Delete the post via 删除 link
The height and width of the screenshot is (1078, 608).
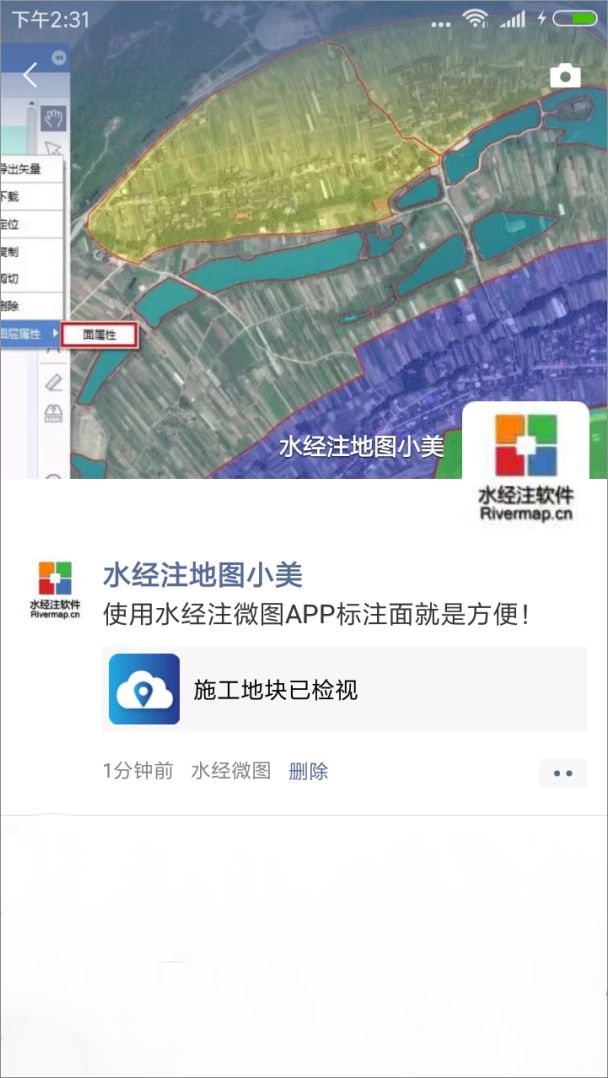point(308,771)
